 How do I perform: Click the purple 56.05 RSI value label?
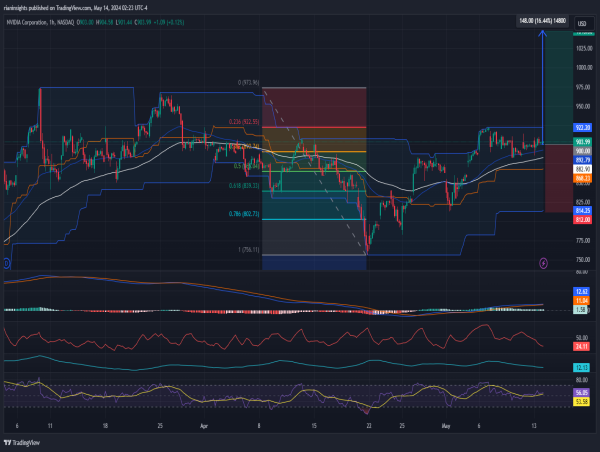(581, 393)
